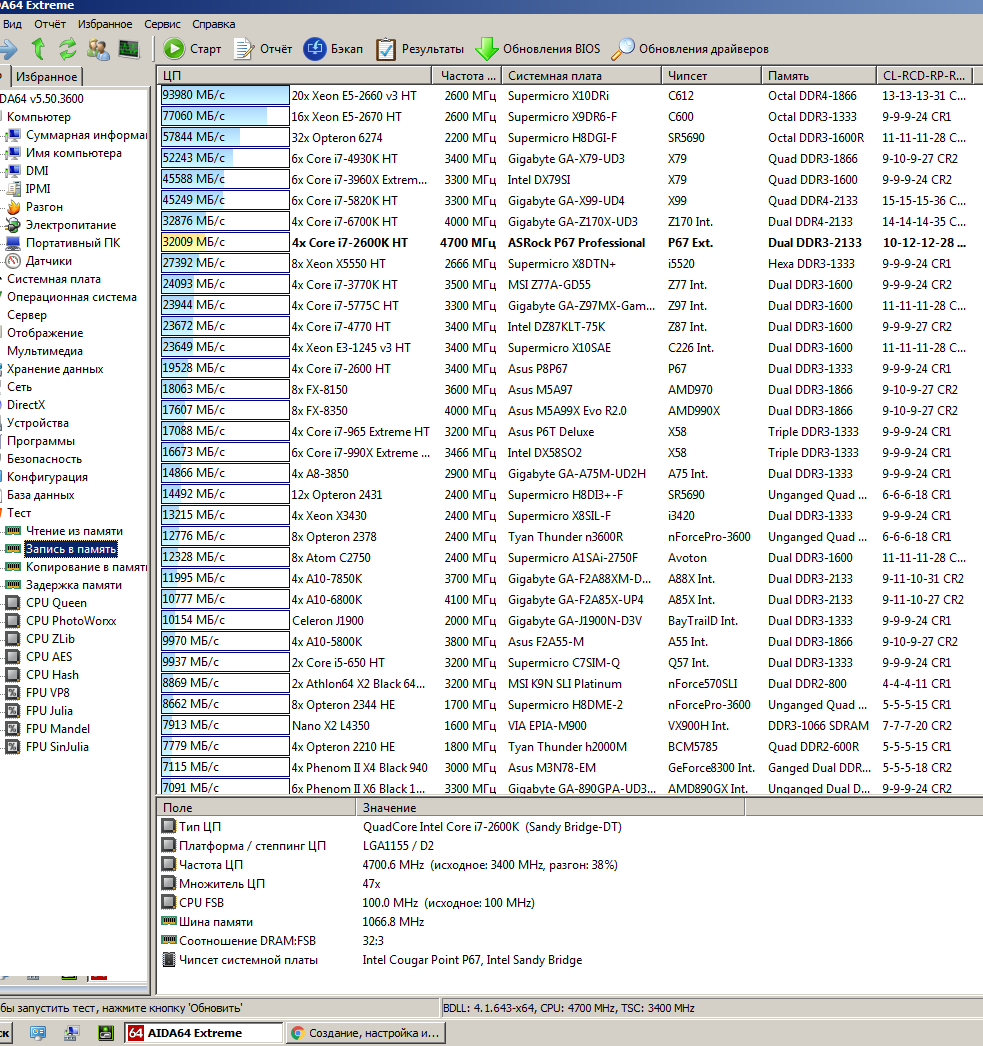Screen dimensions: 983x1046
Task: Open the Вид menu
Action: [12, 24]
